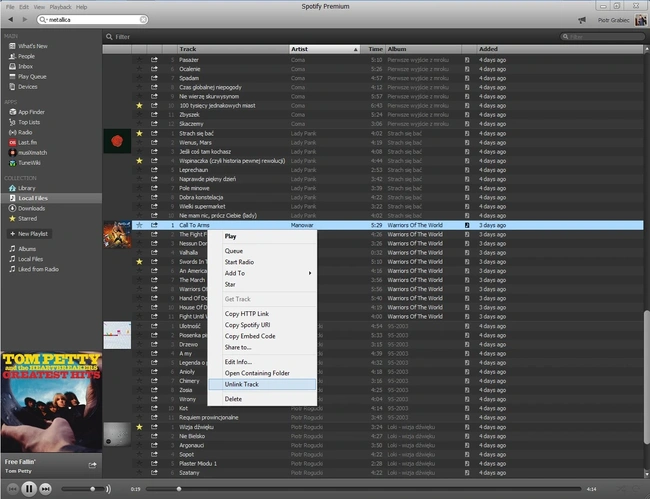Image resolution: width=650 pixels, height=499 pixels.
Task: Open Starred collection
Action: pyautogui.click(x=23, y=218)
